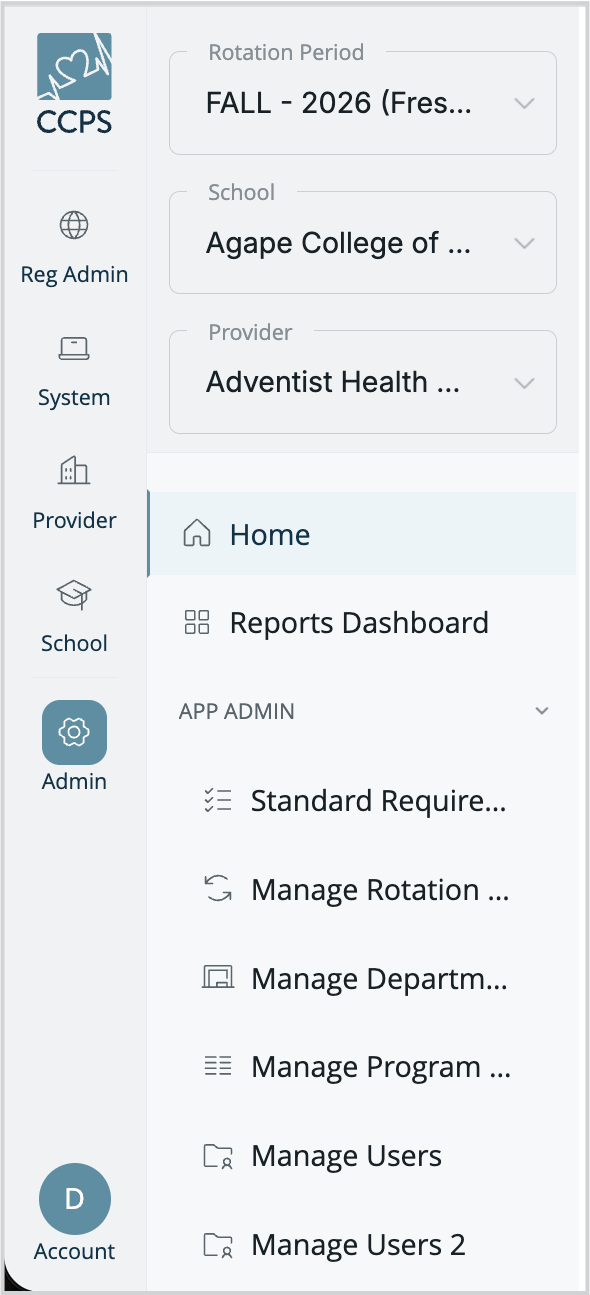The width and height of the screenshot is (590, 1295).
Task: Open Reg Admin globe icon
Action: [74, 226]
